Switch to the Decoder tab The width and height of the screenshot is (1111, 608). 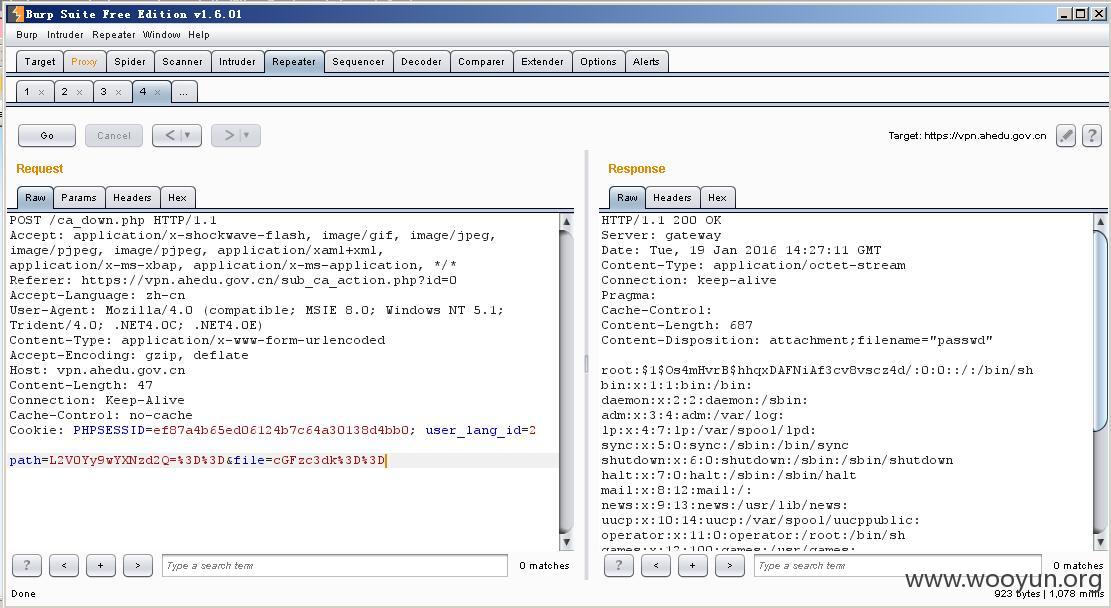(x=422, y=62)
